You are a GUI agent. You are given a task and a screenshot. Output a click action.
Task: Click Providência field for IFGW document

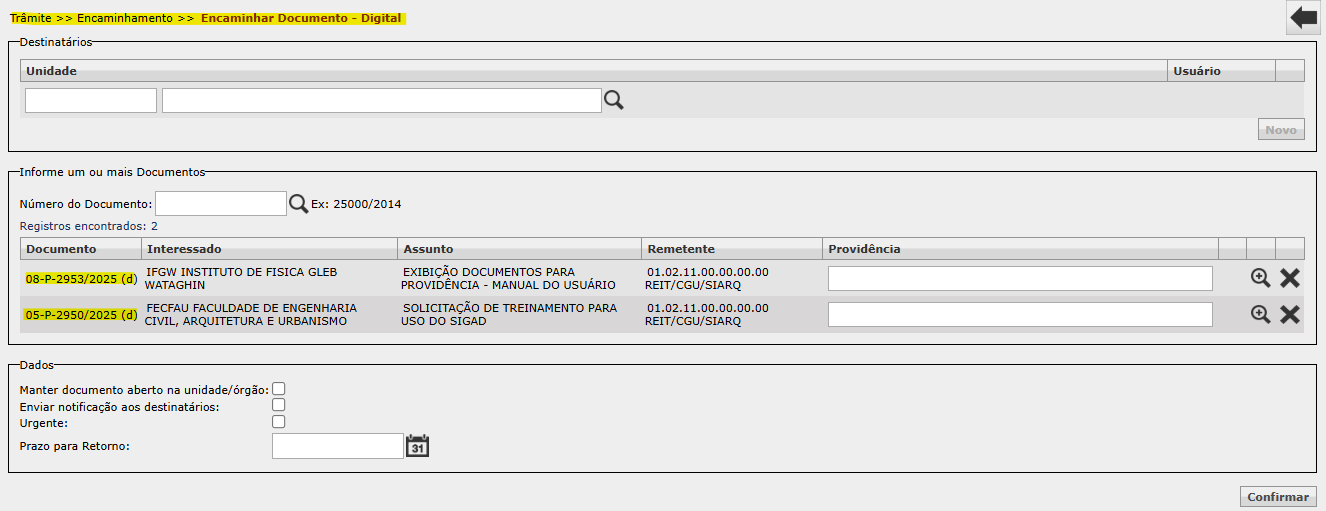click(1020, 279)
